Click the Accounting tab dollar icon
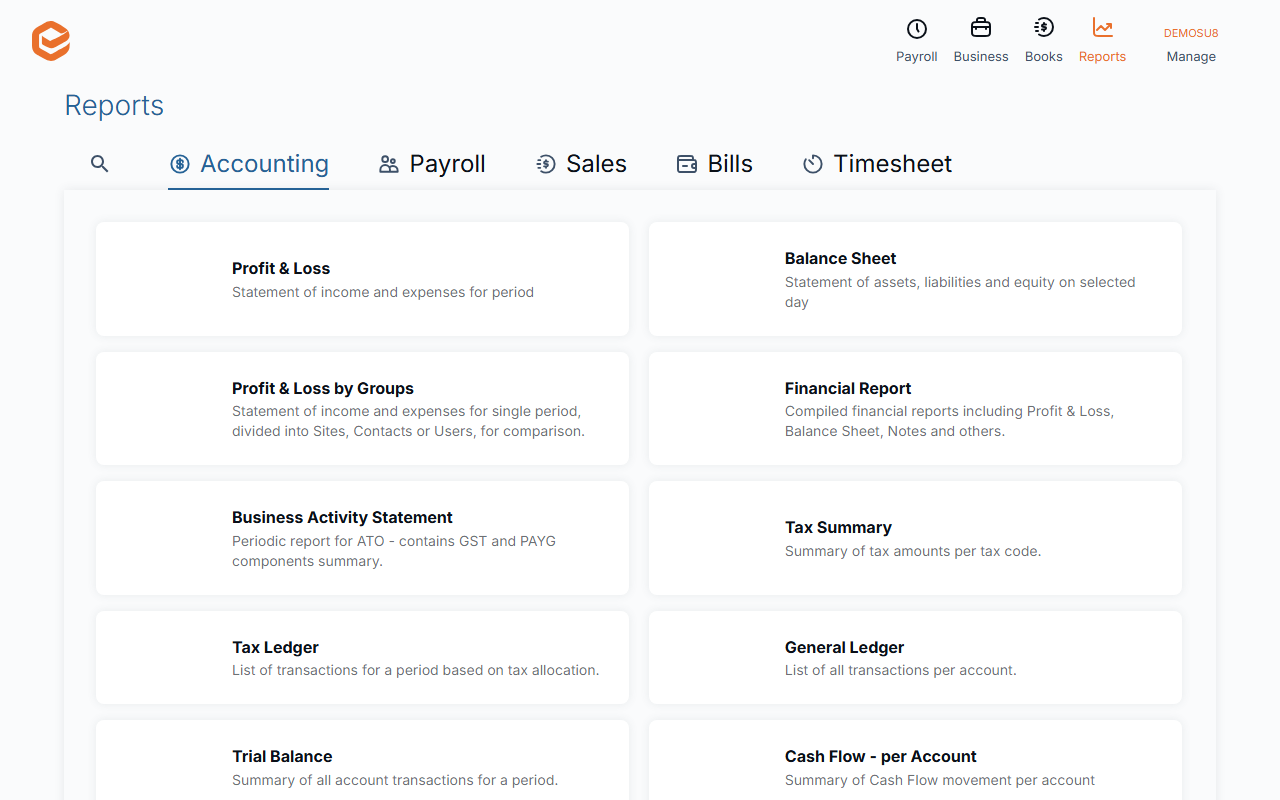The height and width of the screenshot is (800, 1280). (x=180, y=164)
